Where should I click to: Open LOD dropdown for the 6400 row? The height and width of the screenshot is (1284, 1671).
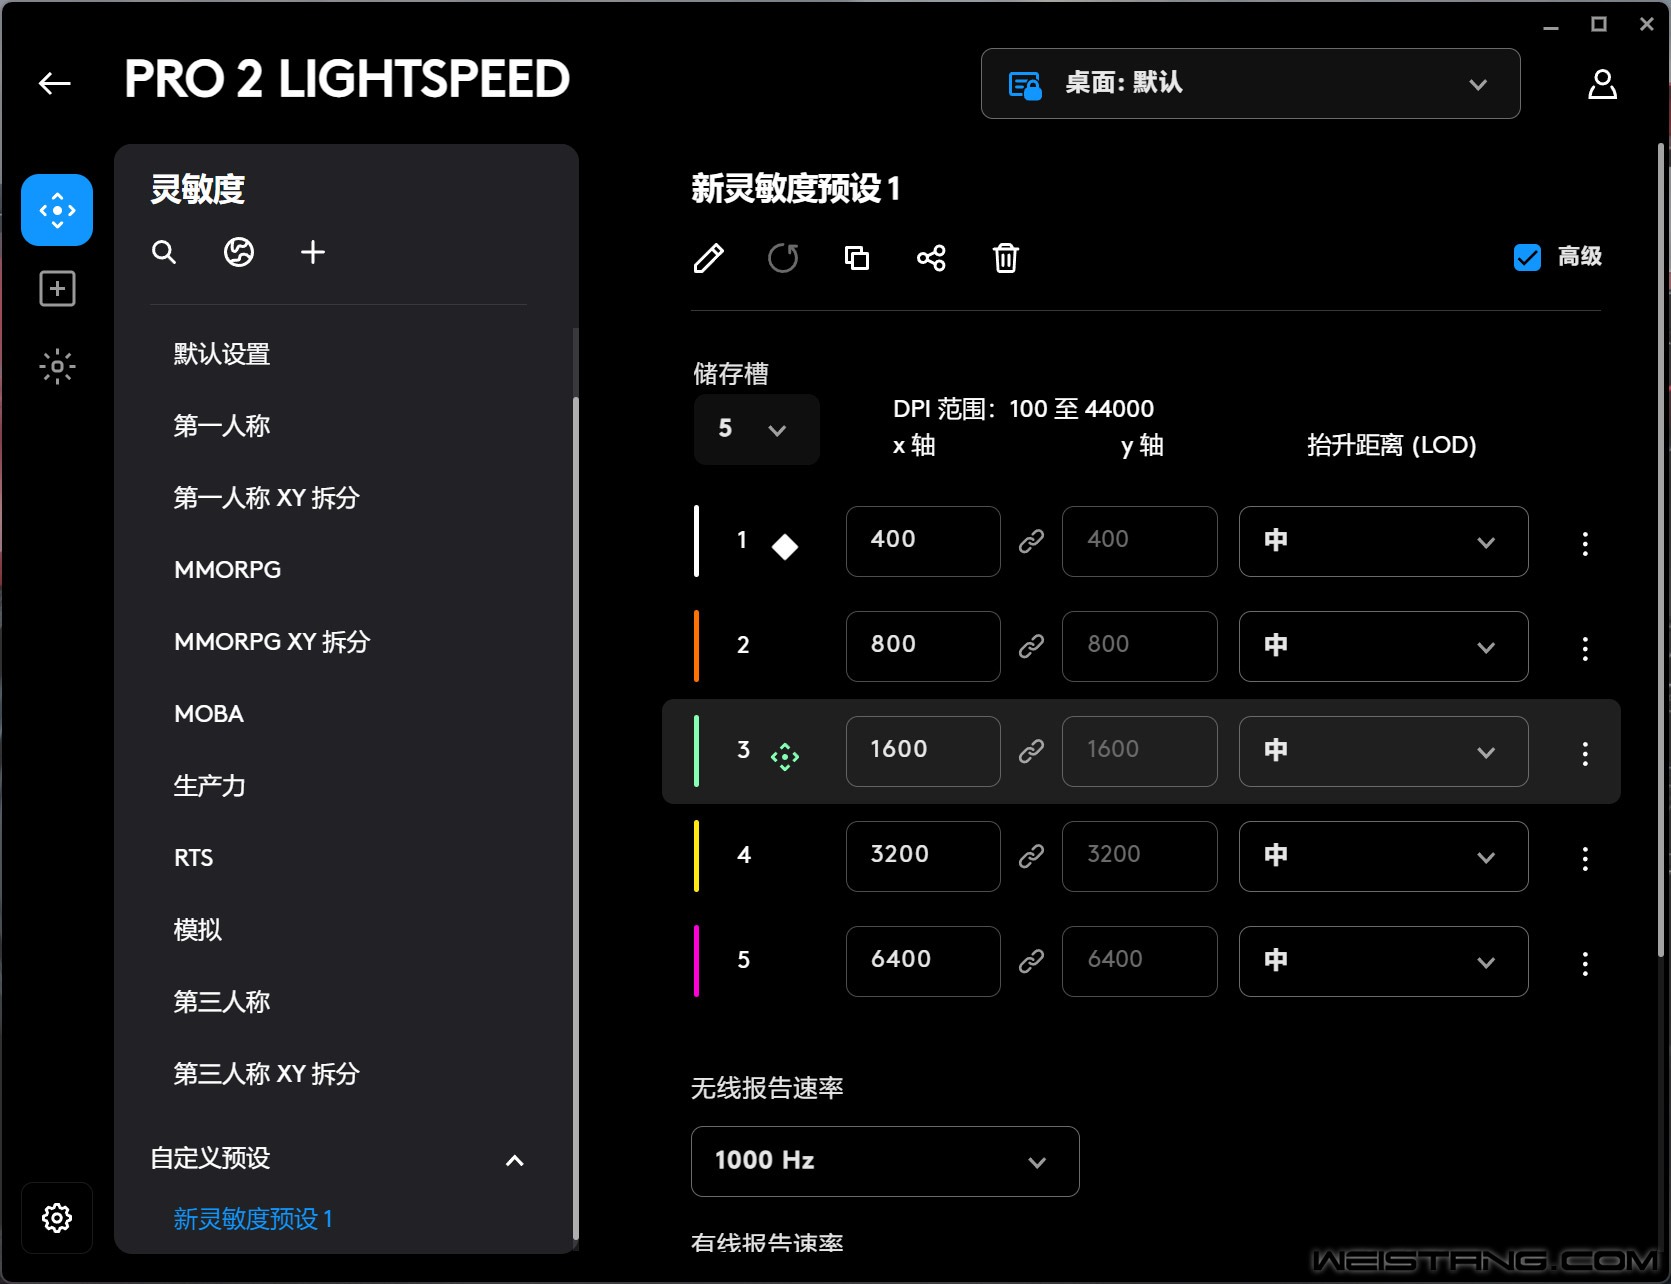(1383, 961)
